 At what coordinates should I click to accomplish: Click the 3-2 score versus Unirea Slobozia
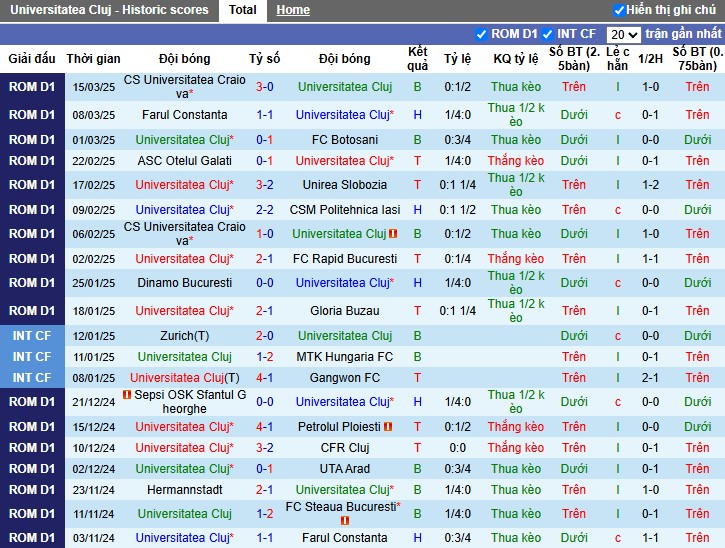[x=264, y=185]
